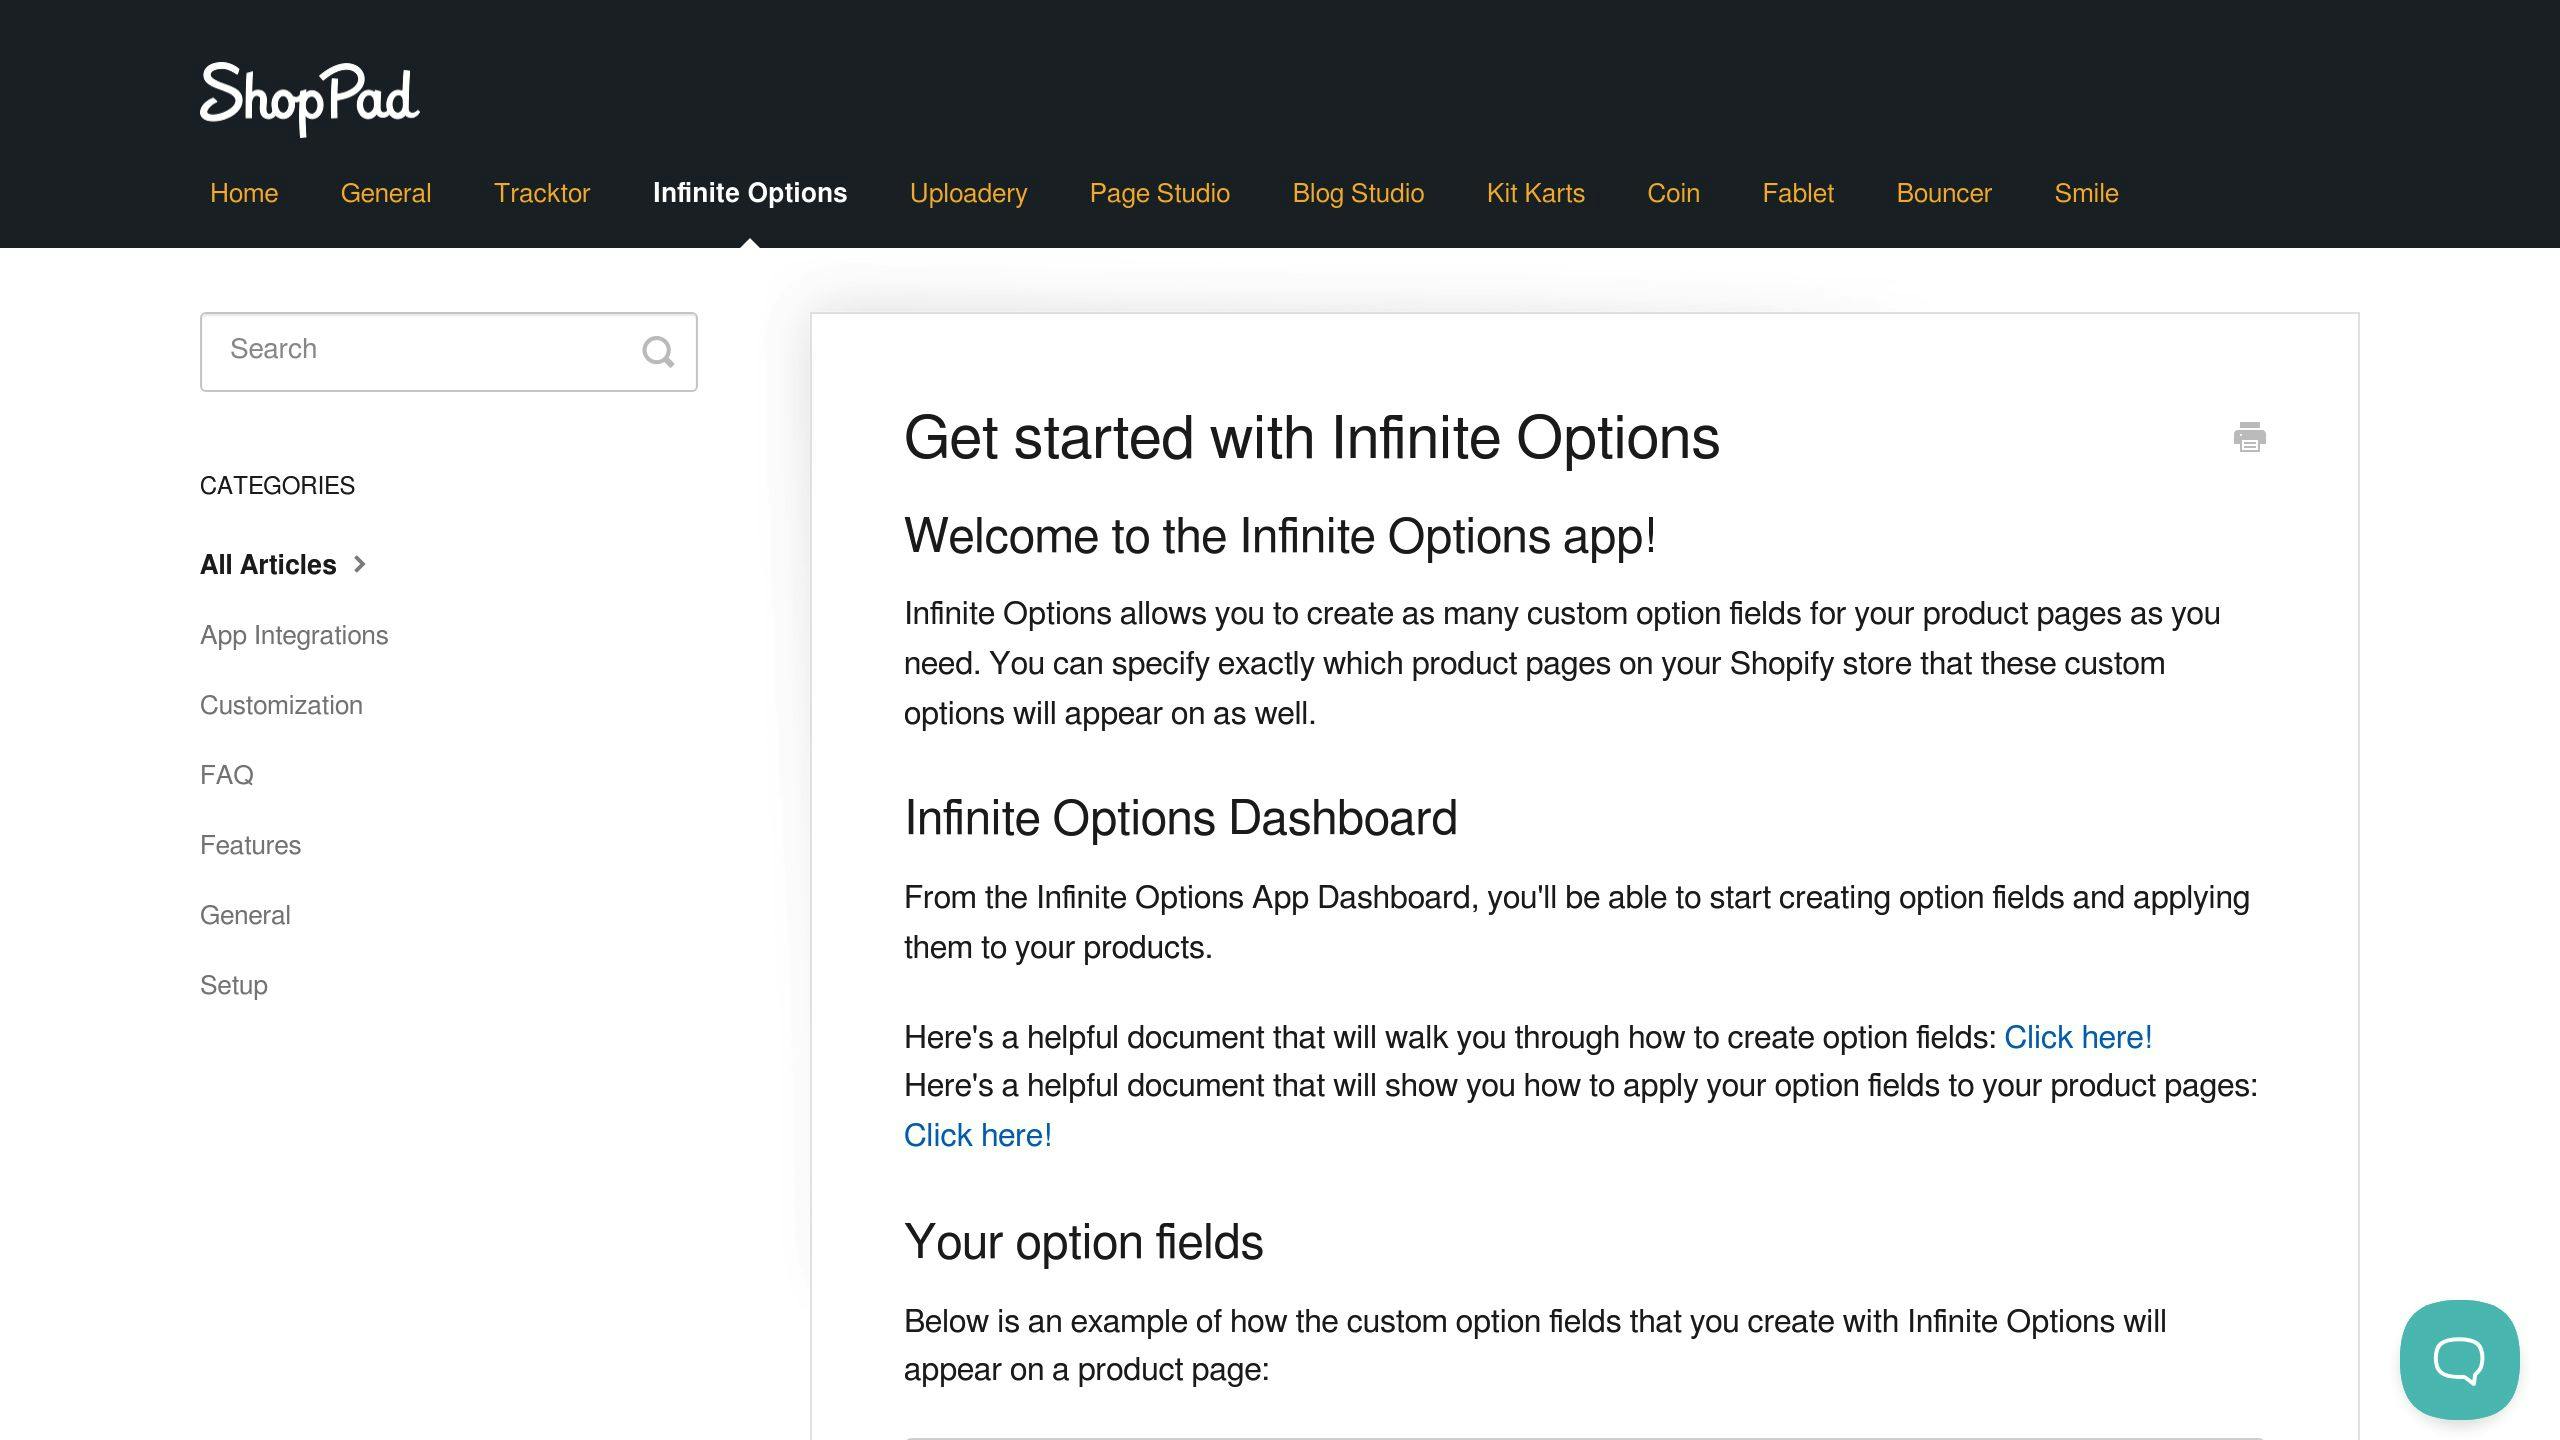The width and height of the screenshot is (2560, 1440).
Task: Open the Uploadery section
Action: (x=968, y=193)
